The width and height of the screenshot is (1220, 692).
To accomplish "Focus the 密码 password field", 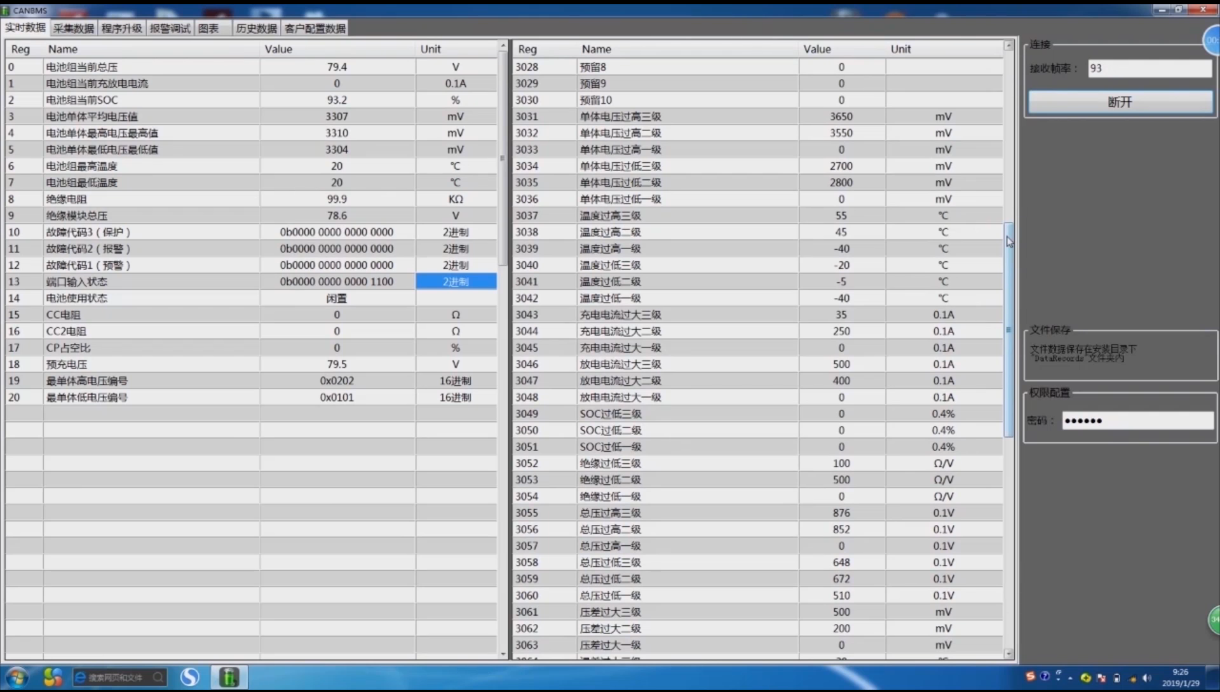I will coord(1137,421).
